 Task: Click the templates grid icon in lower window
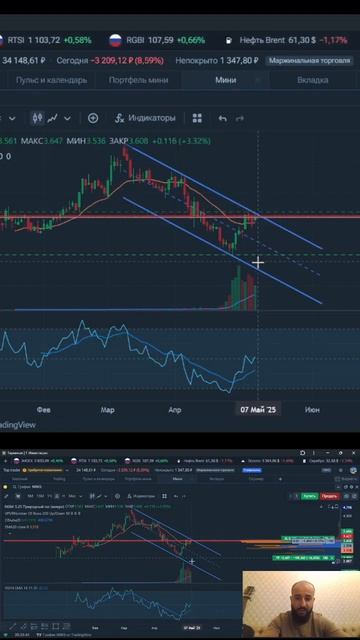(164, 496)
